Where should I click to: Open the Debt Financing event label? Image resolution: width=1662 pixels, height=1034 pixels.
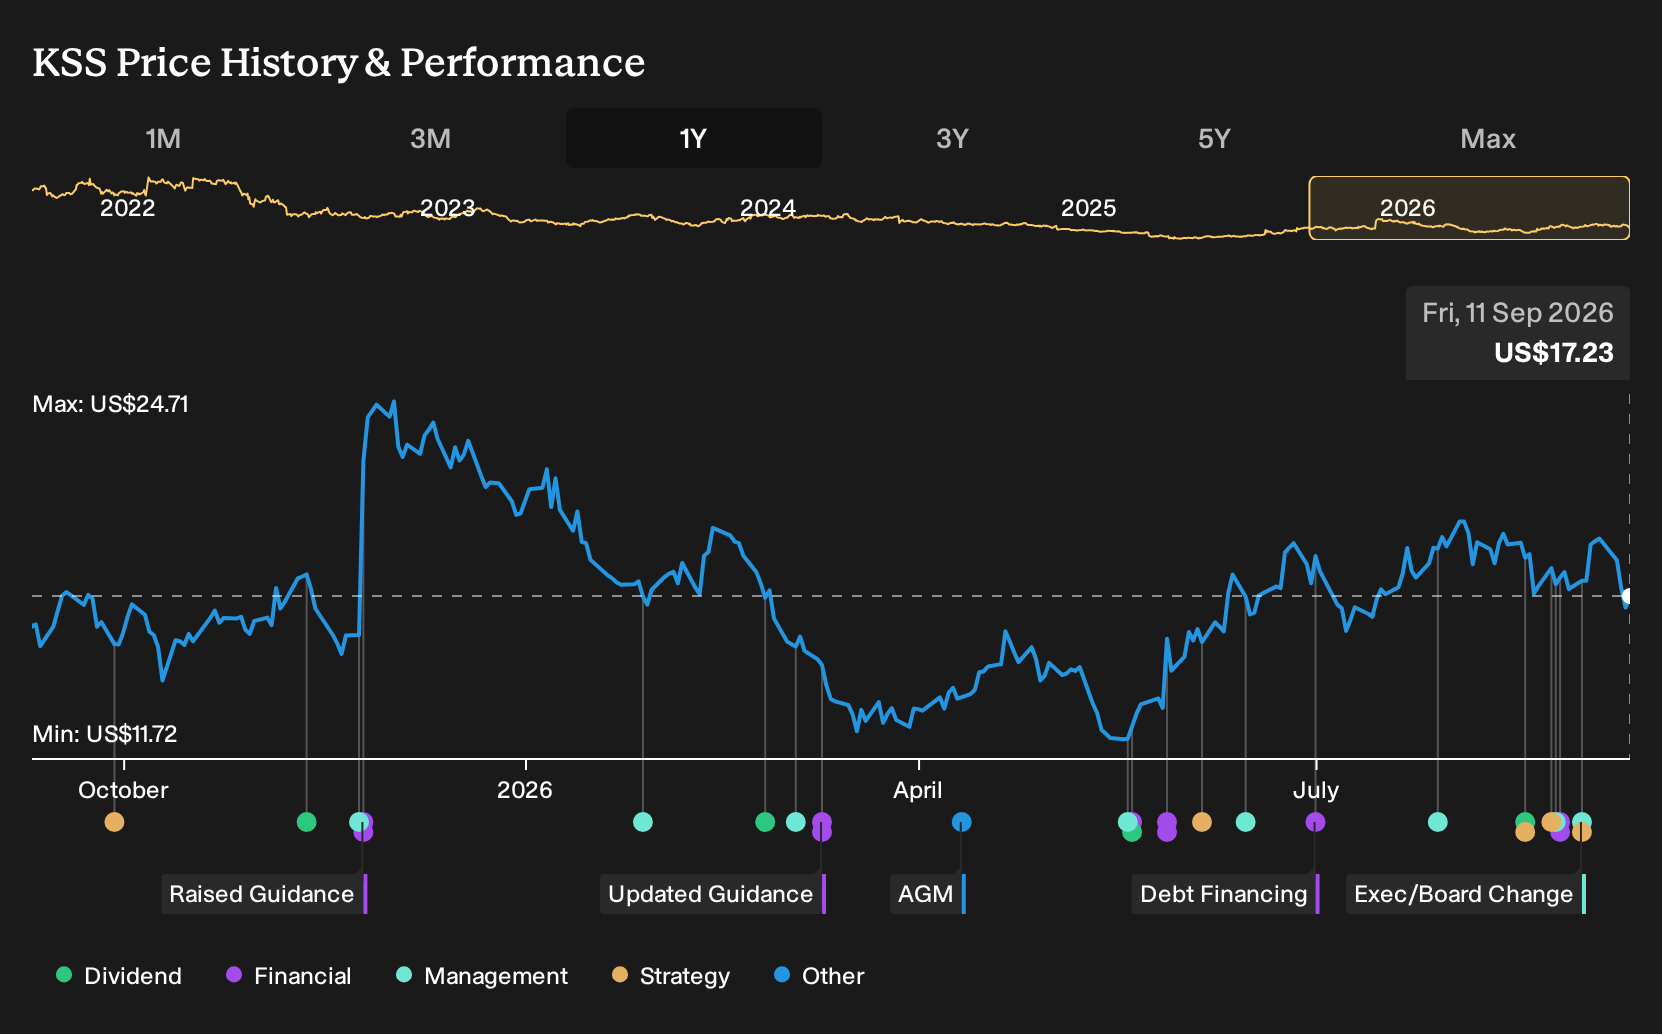pyautogui.click(x=1226, y=894)
